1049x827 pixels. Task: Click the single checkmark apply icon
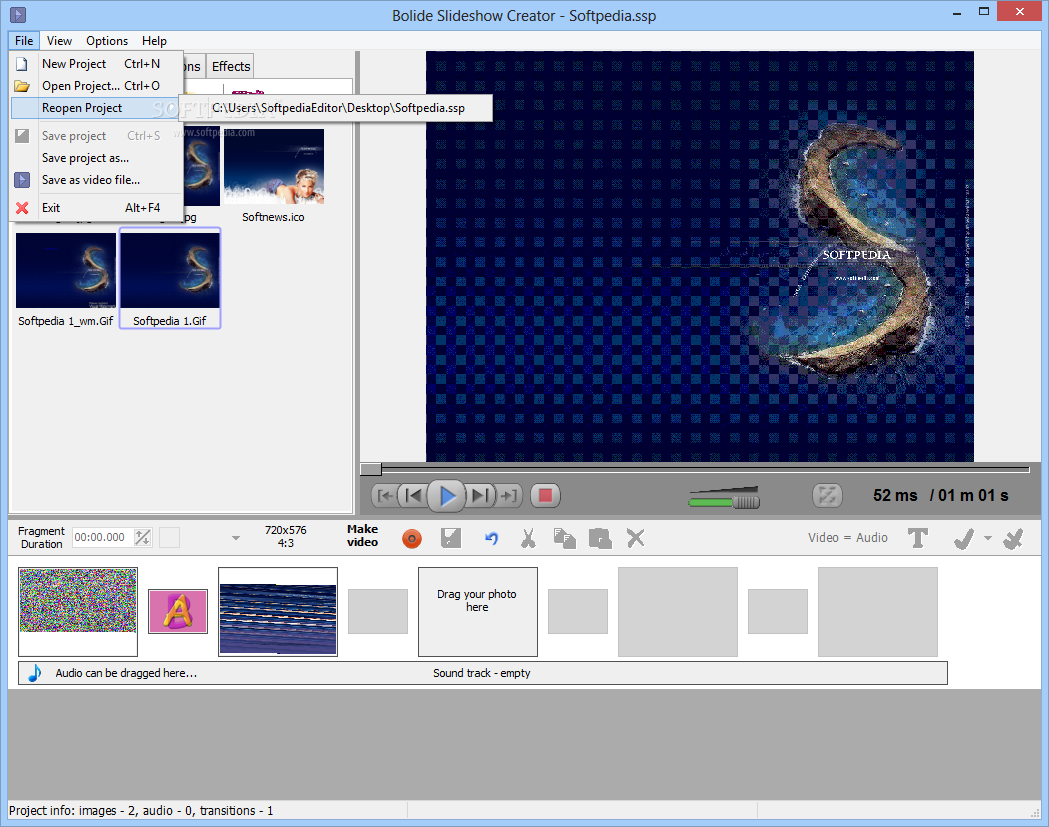click(963, 539)
